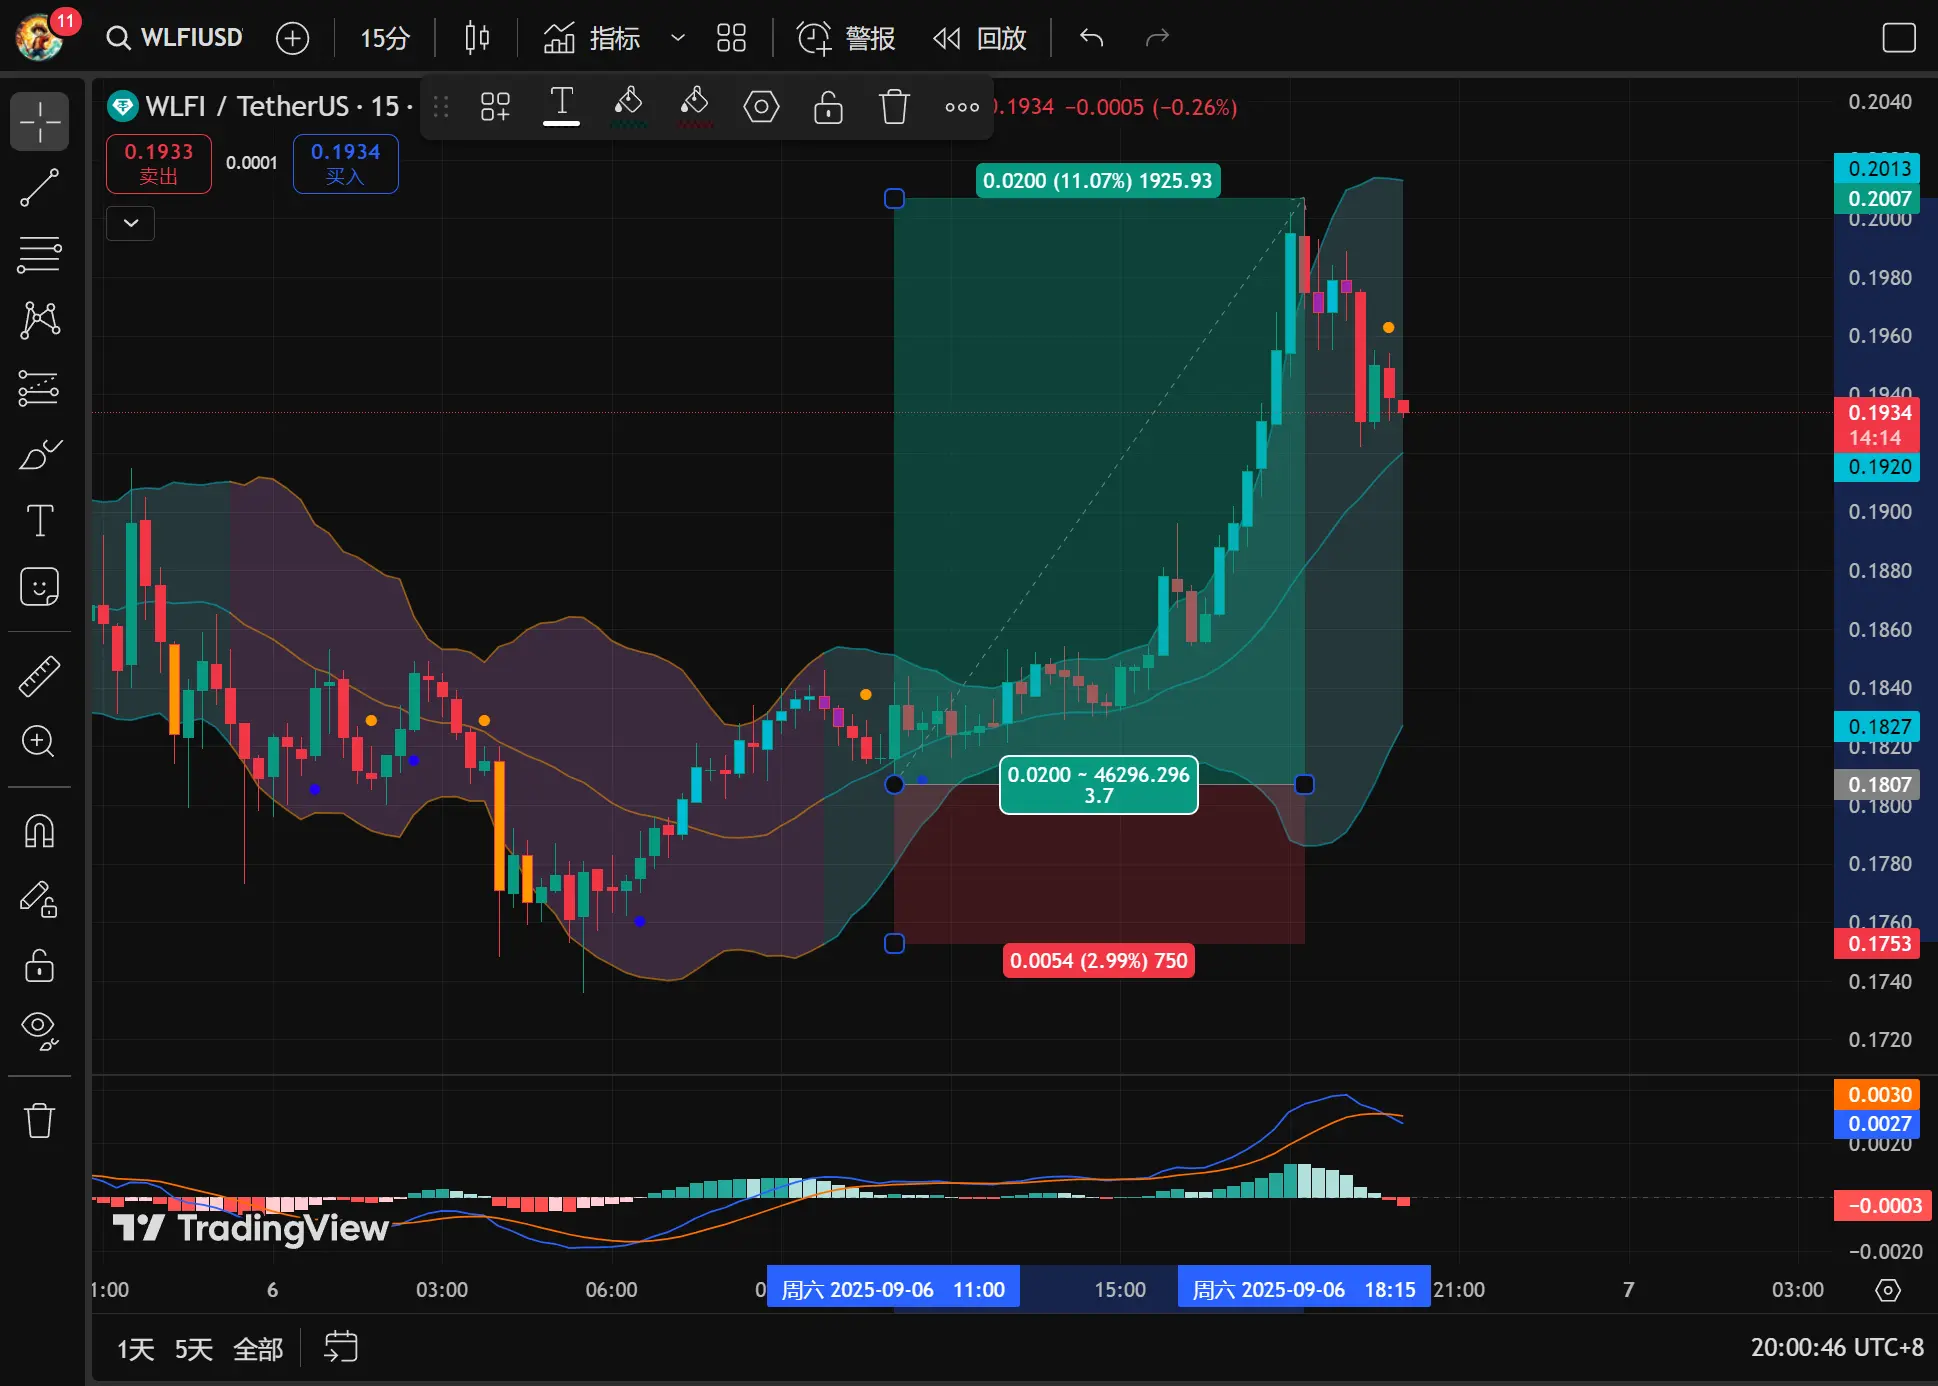The image size is (1938, 1386).
Task: Click the 0.2007 target price label
Action: click(x=1877, y=198)
